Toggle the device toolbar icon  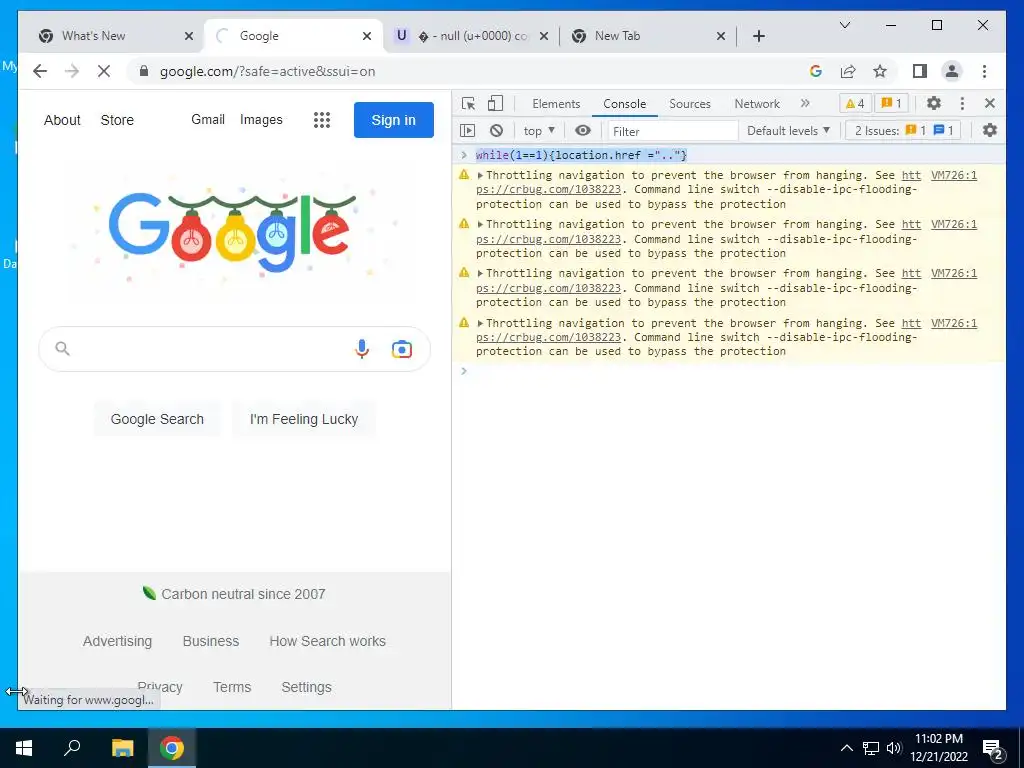coord(496,103)
